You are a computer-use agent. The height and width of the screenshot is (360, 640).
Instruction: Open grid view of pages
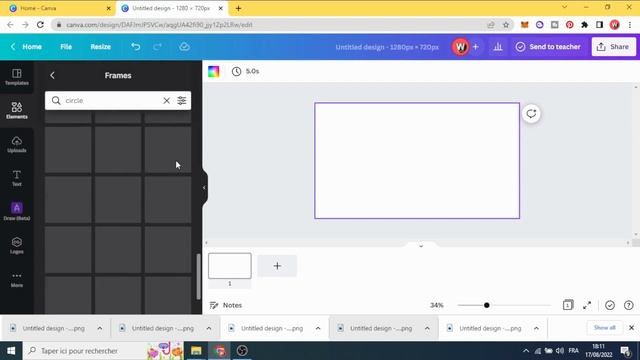click(x=568, y=305)
